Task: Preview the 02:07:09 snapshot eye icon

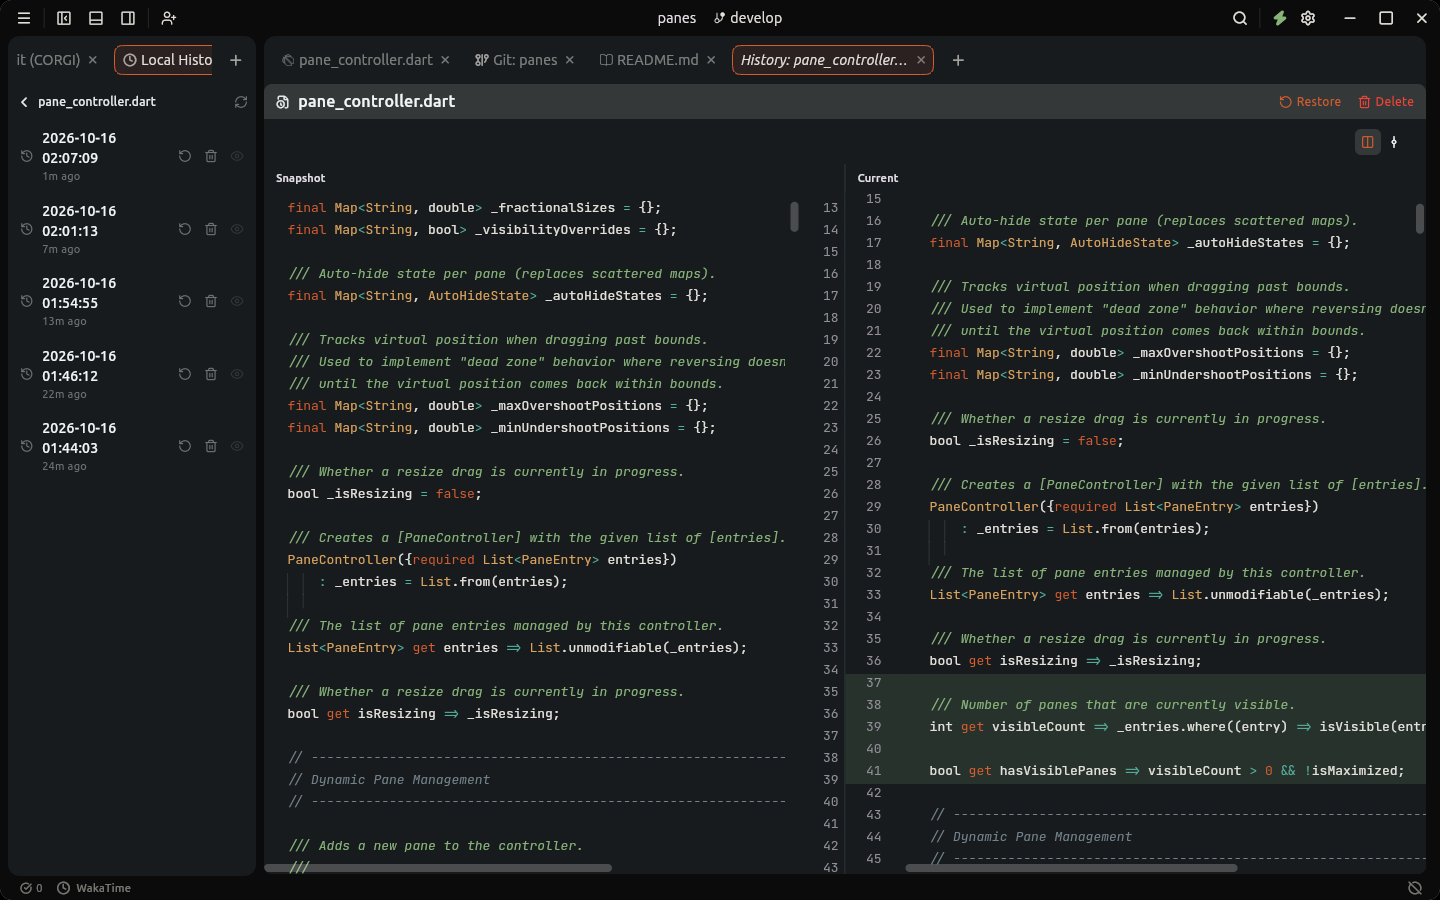Action: pyautogui.click(x=237, y=156)
